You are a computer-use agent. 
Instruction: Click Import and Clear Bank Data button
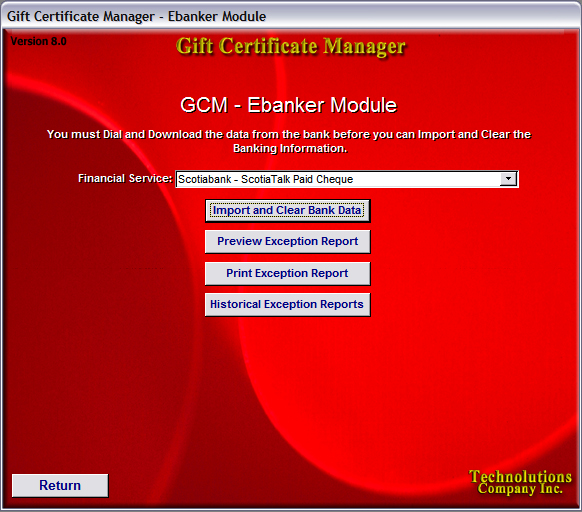coord(288,211)
